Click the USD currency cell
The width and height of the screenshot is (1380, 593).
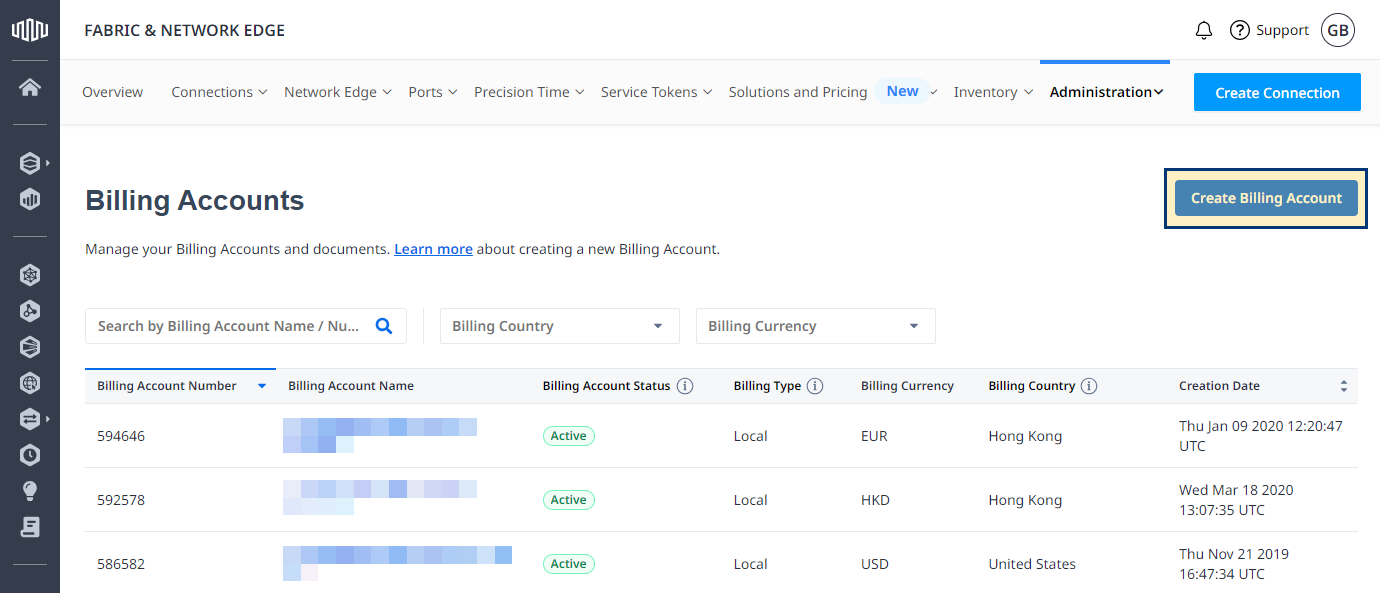point(875,564)
